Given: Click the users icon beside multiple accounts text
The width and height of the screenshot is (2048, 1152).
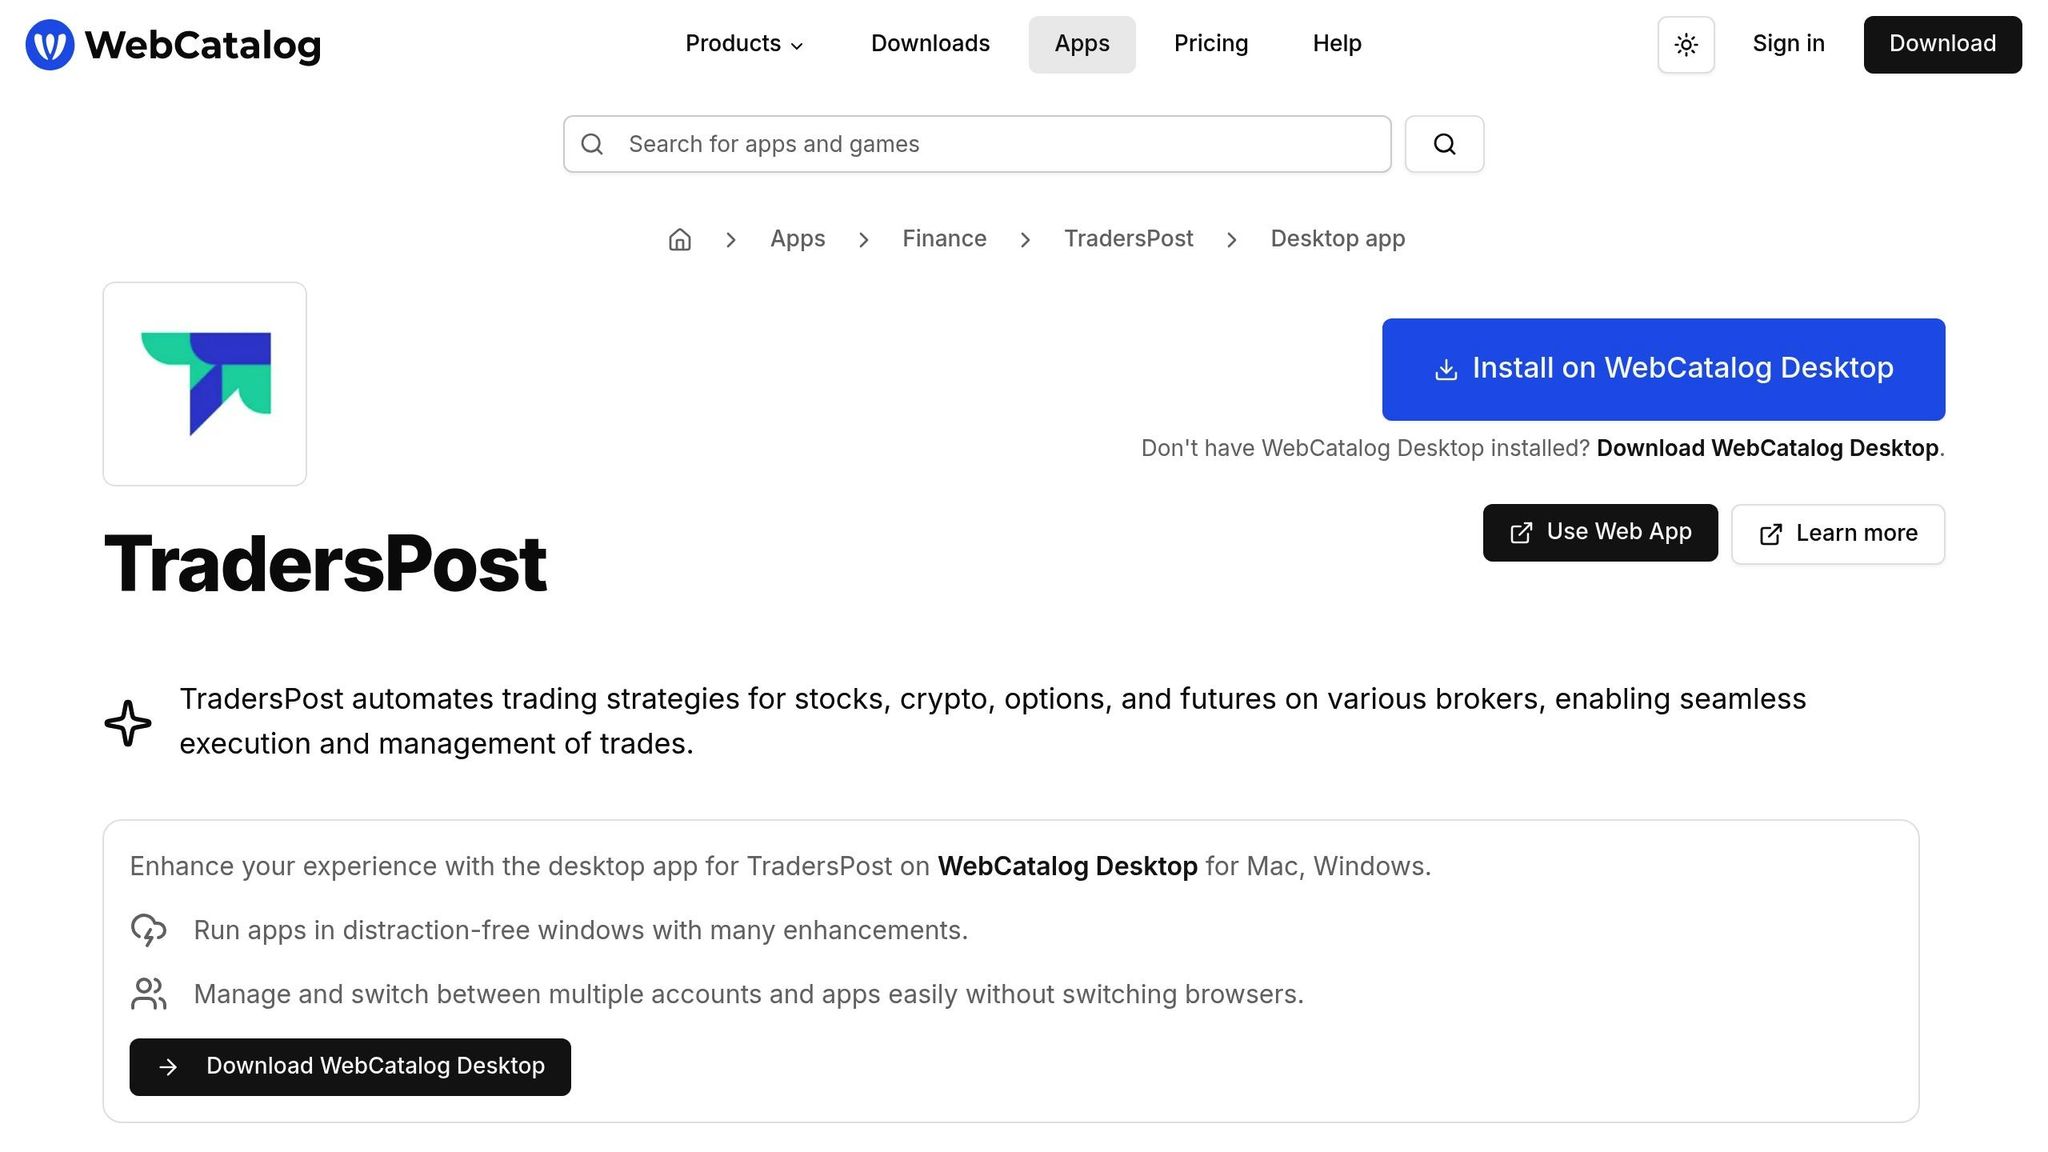Looking at the screenshot, I should (149, 994).
